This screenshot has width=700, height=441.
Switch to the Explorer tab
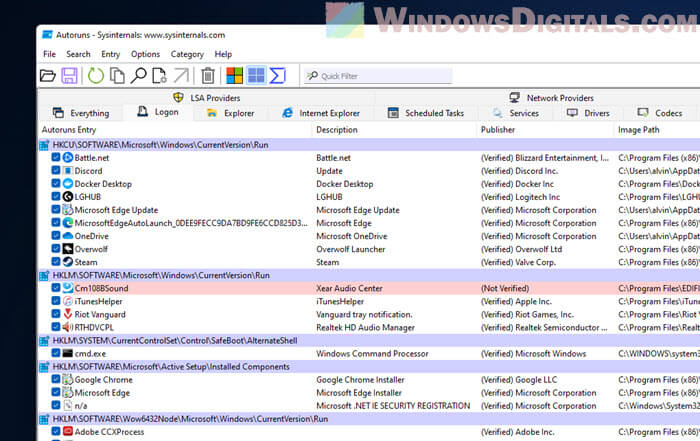tap(231, 113)
